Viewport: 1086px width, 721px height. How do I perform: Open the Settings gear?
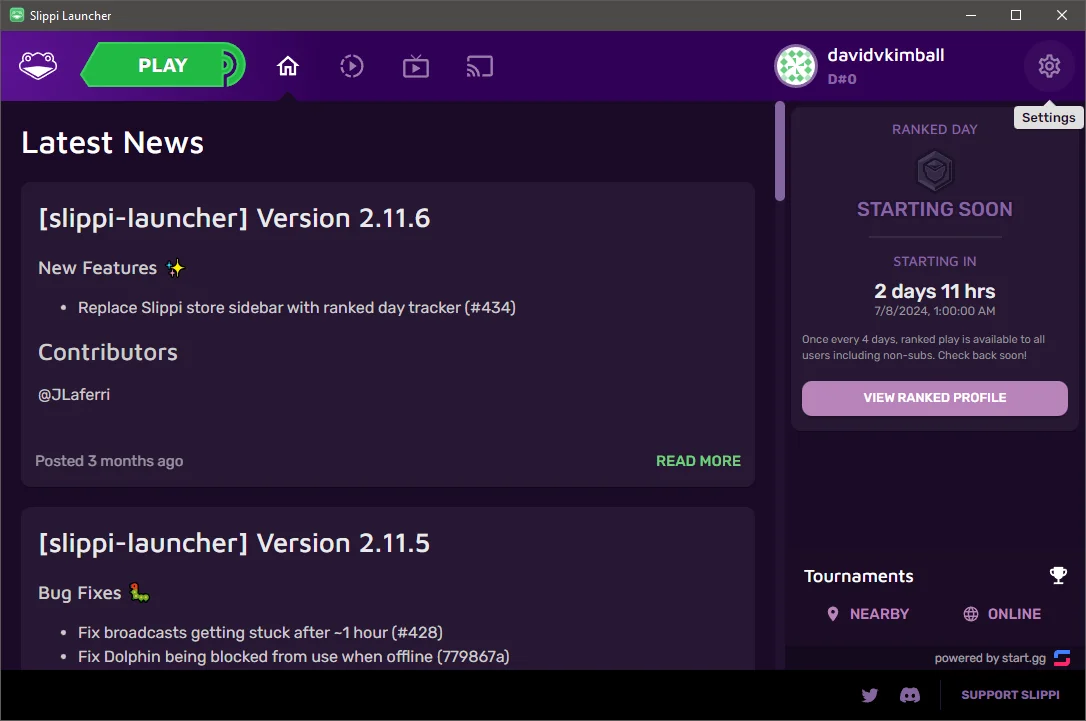tap(1048, 65)
